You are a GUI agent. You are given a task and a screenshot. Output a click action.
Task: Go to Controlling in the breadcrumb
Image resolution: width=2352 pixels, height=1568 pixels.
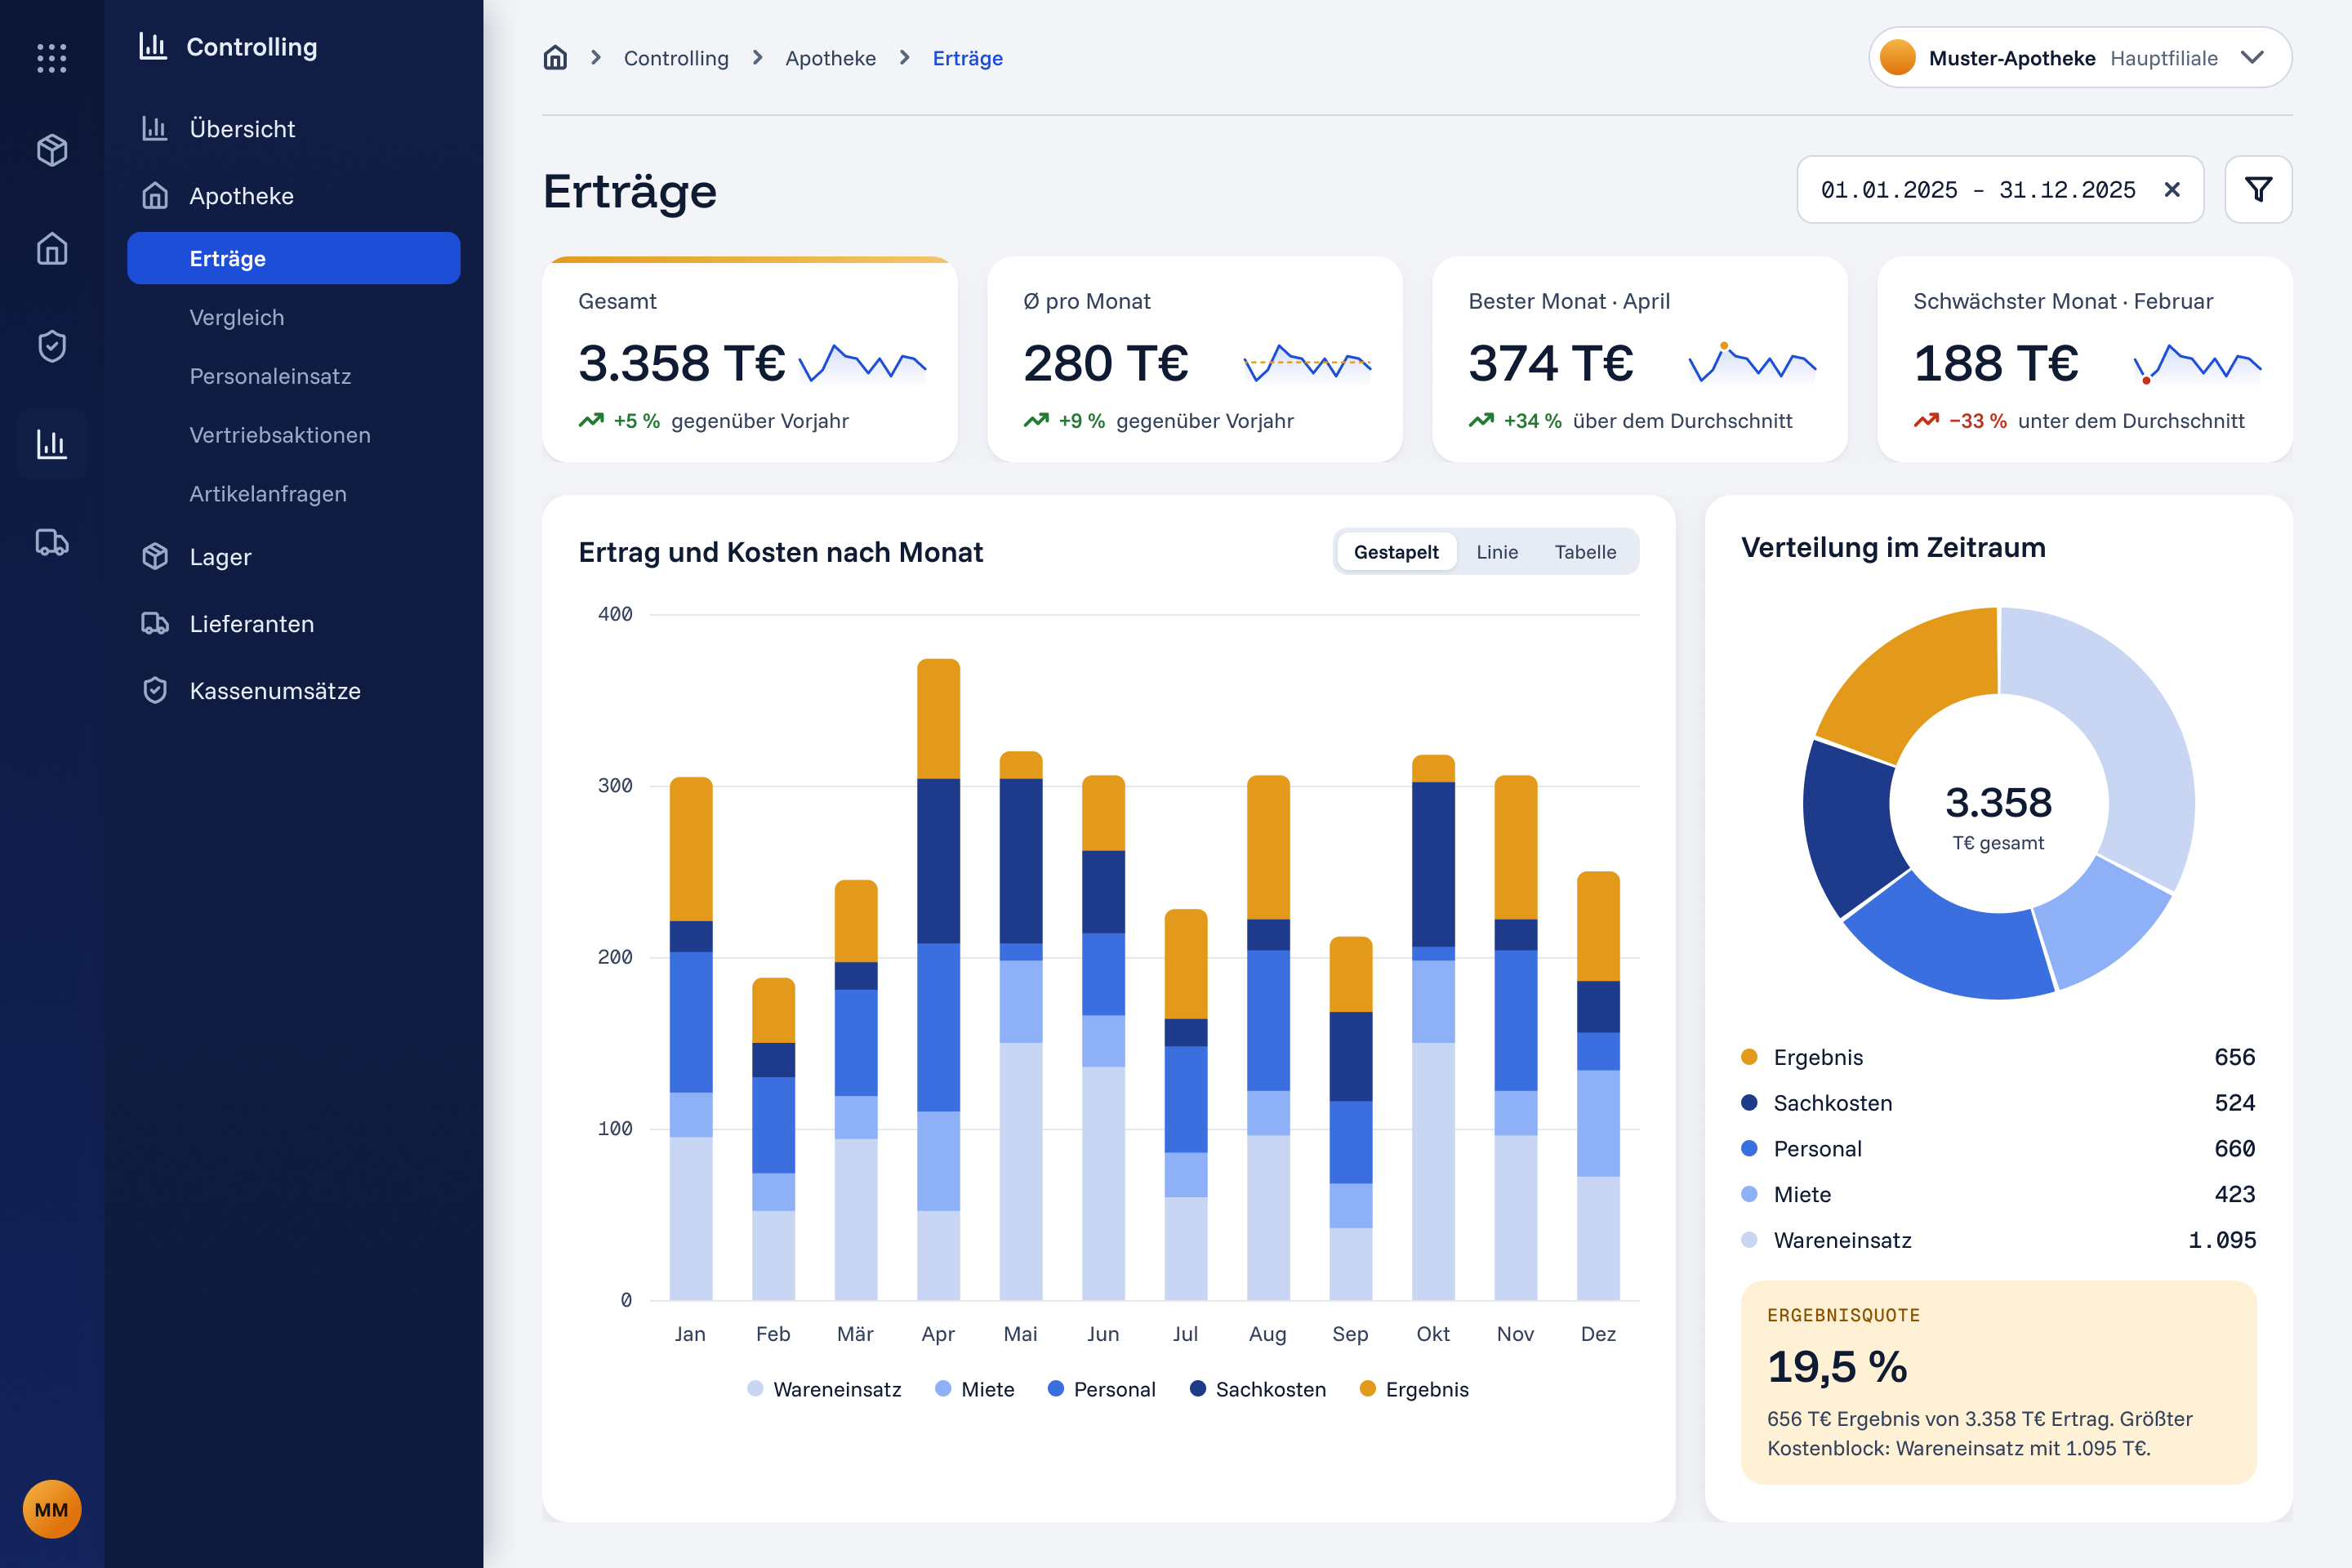pos(676,58)
